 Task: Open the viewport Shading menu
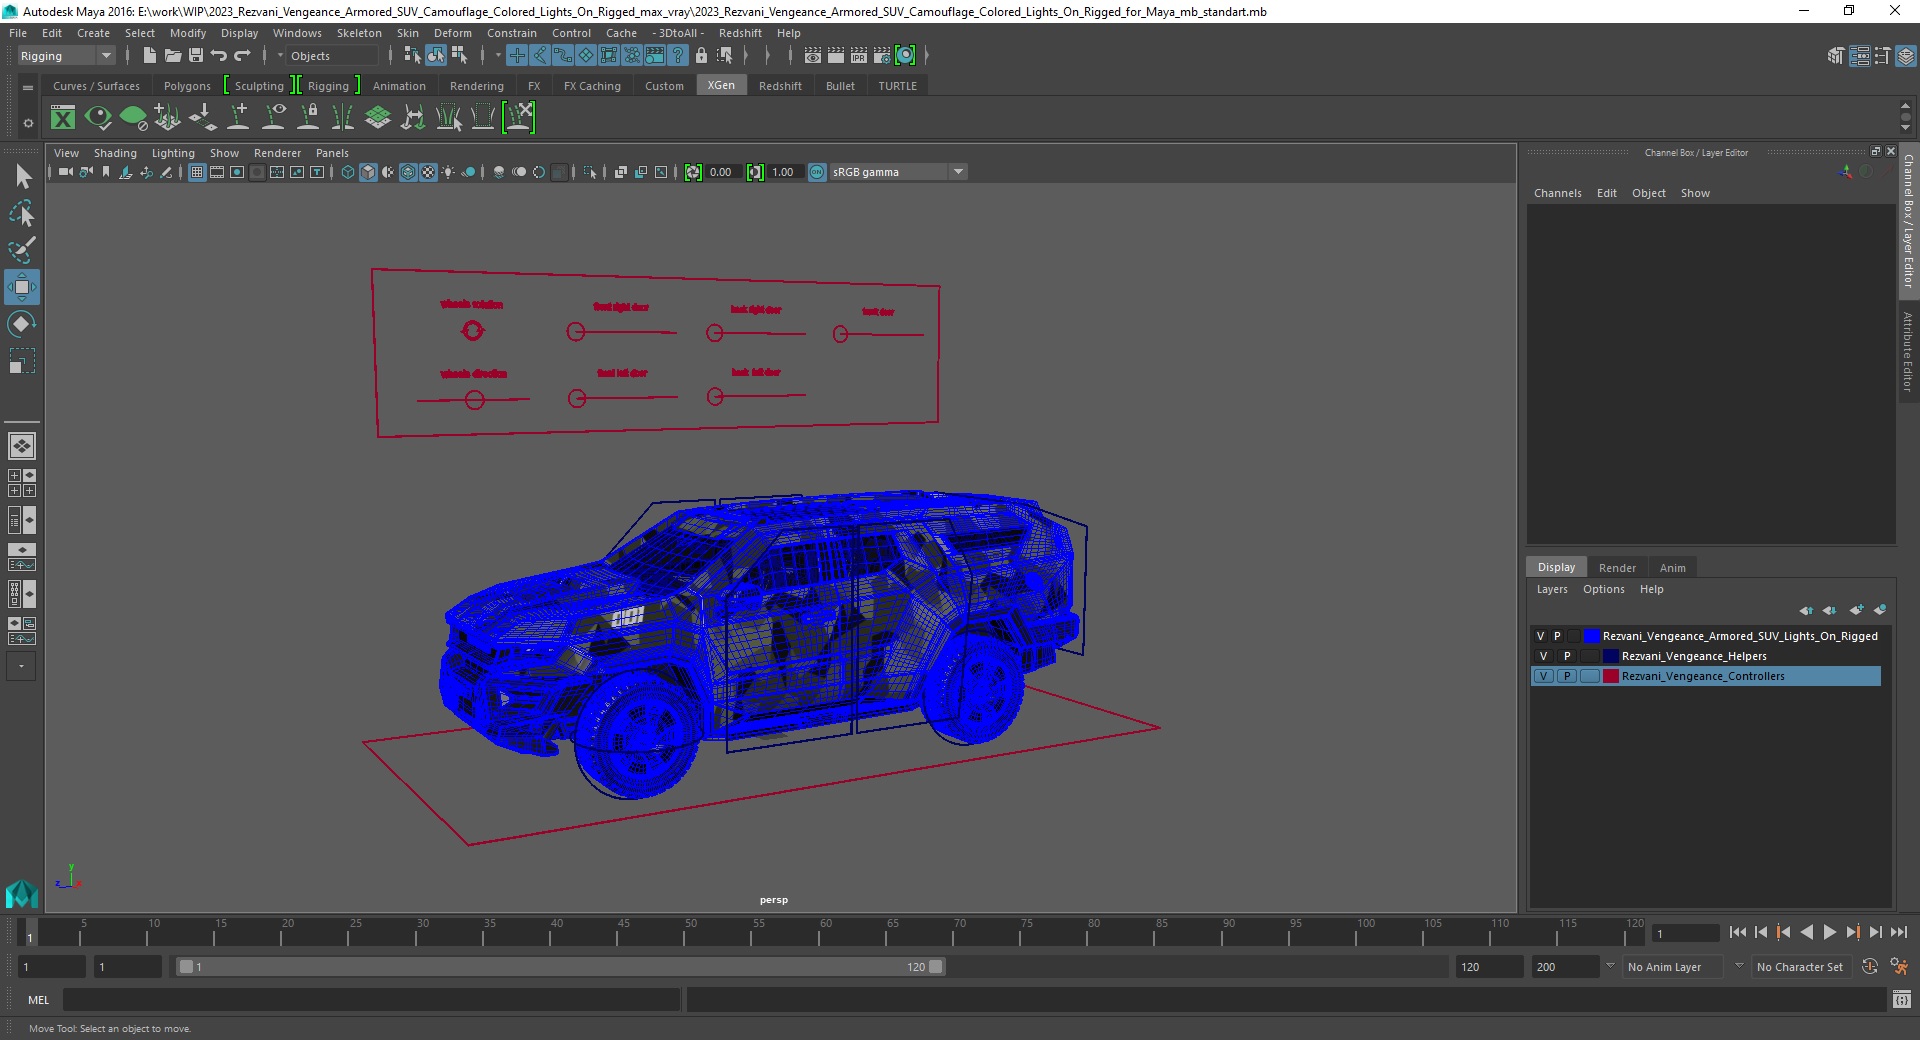click(115, 153)
